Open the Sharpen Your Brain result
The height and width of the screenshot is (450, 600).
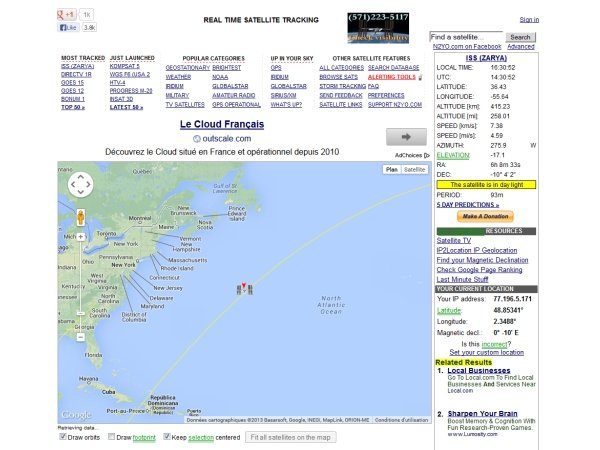482,414
